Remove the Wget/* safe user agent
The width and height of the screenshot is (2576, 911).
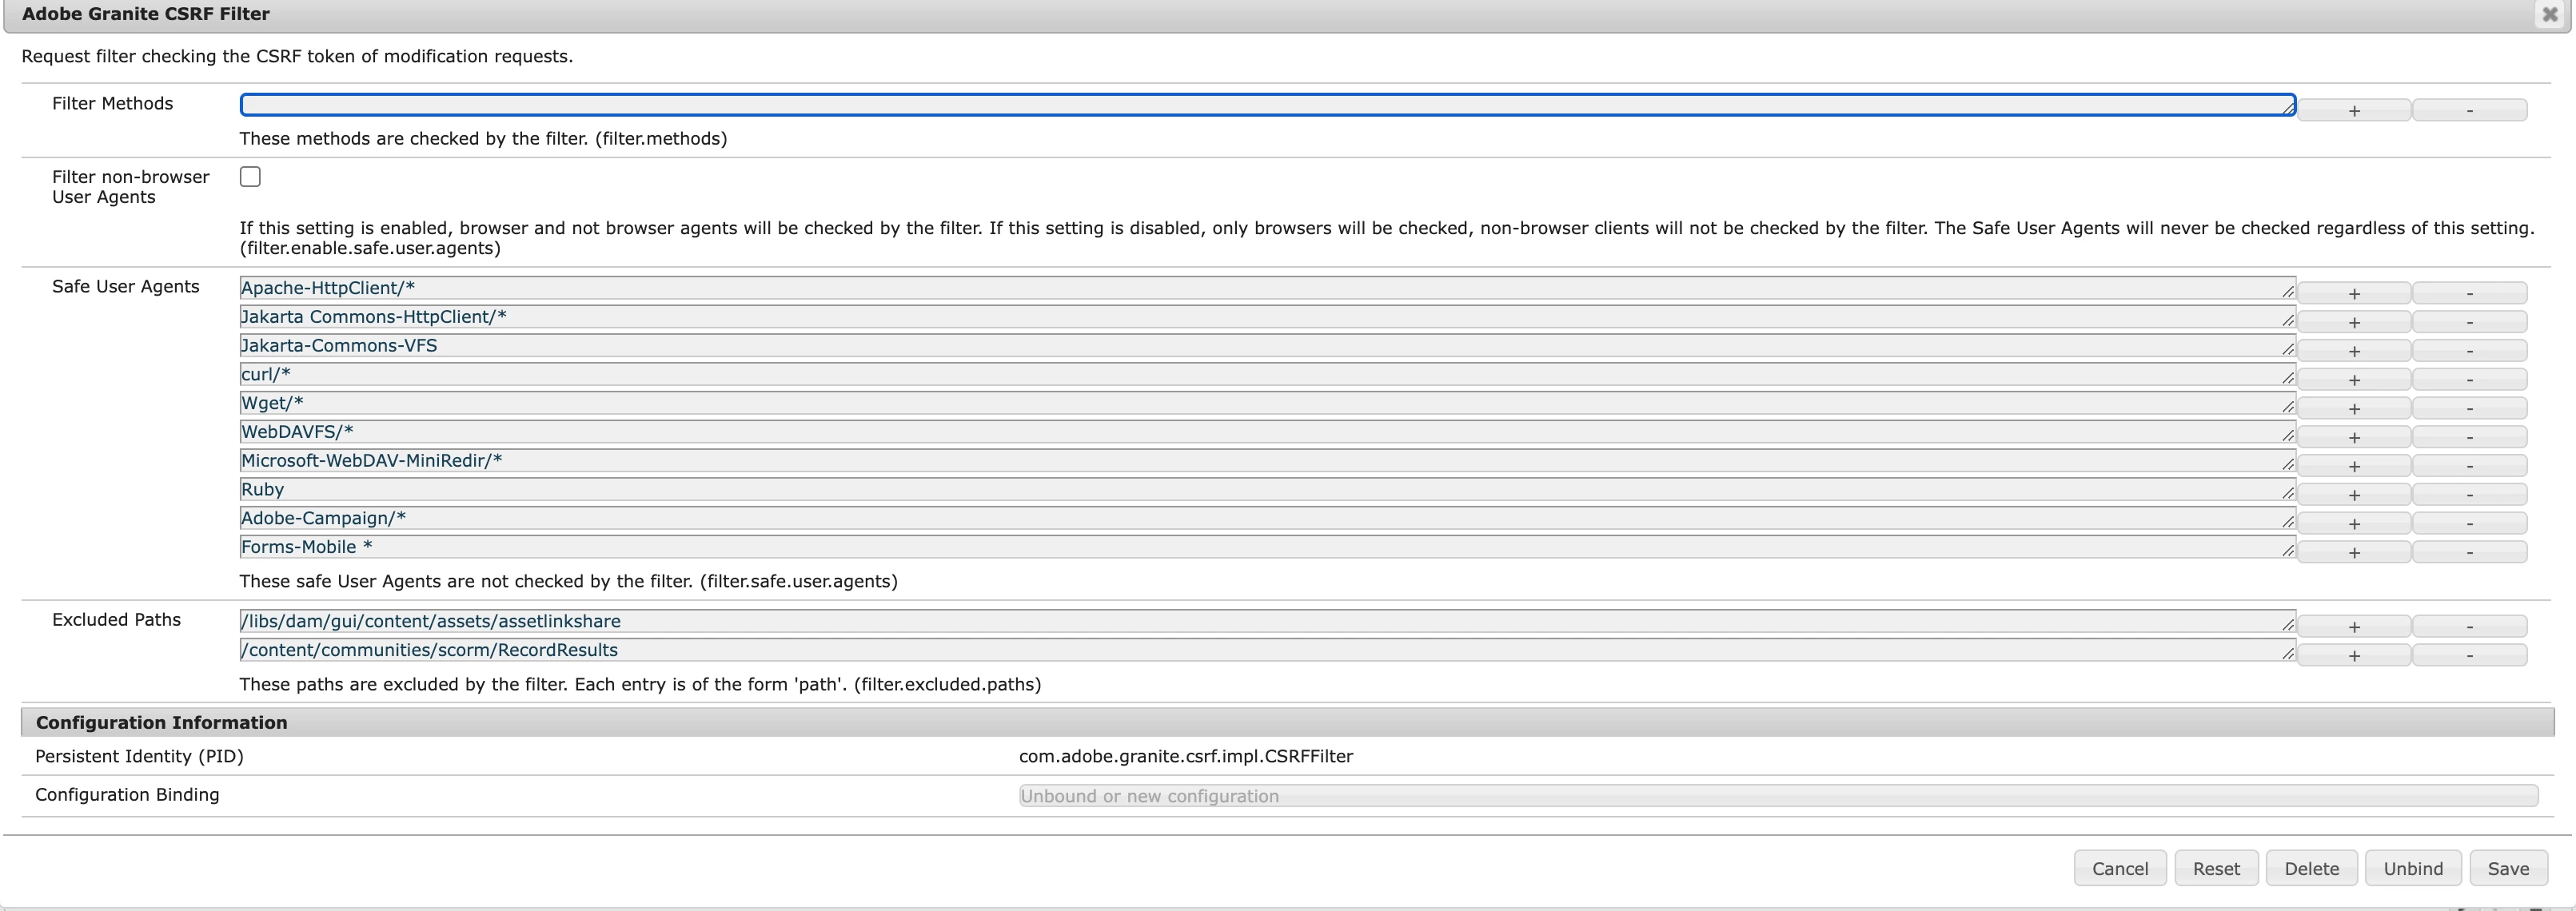coord(2469,408)
